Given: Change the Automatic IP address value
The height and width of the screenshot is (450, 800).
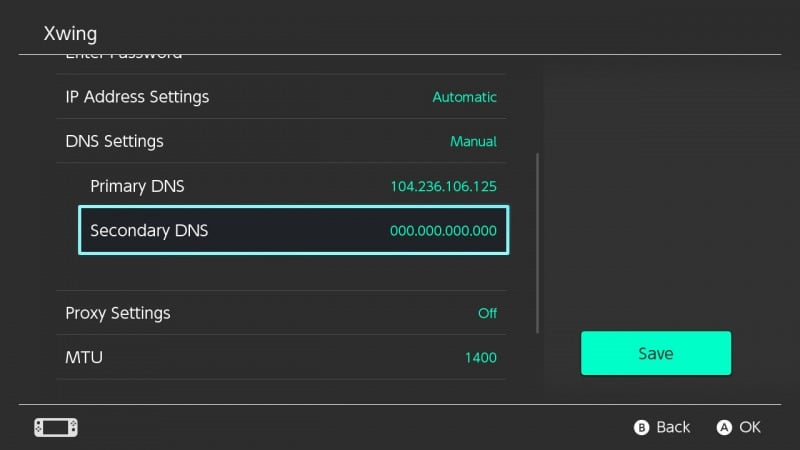Looking at the screenshot, I should [464, 97].
